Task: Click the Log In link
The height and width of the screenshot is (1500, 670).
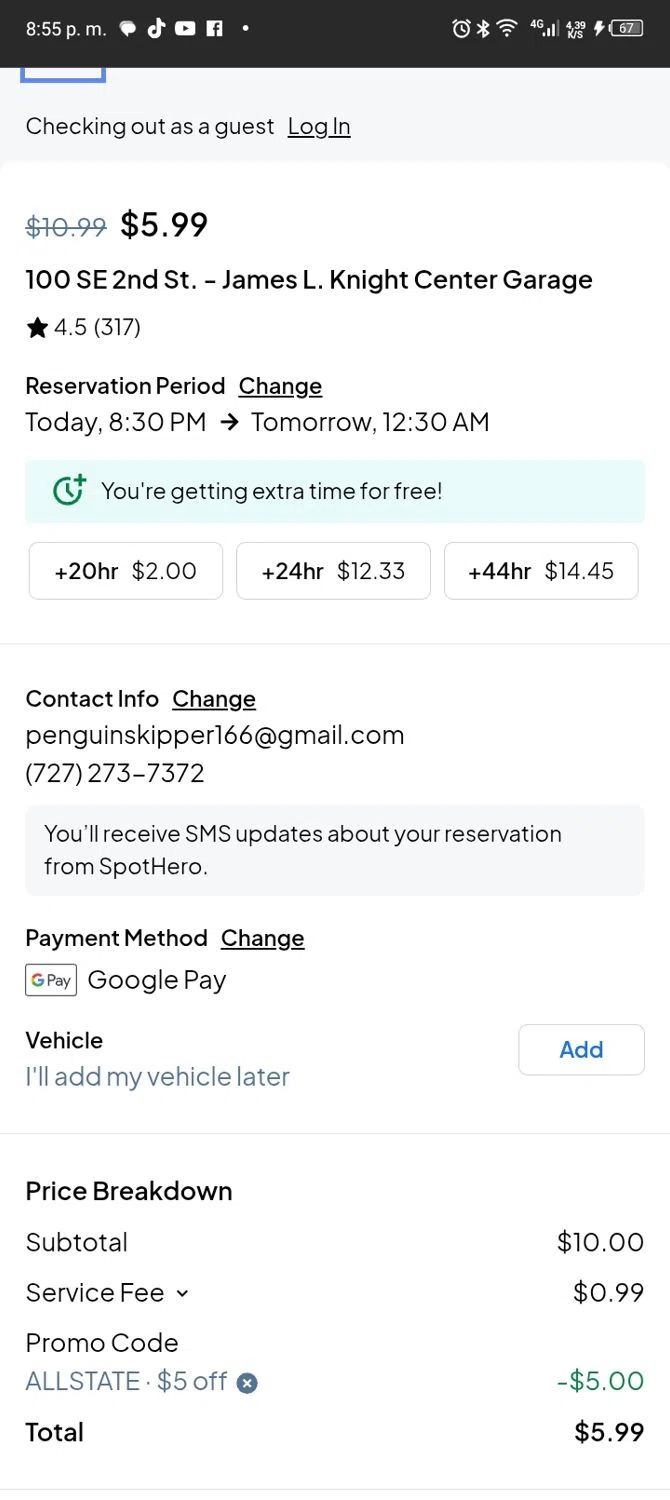Action: tap(319, 126)
